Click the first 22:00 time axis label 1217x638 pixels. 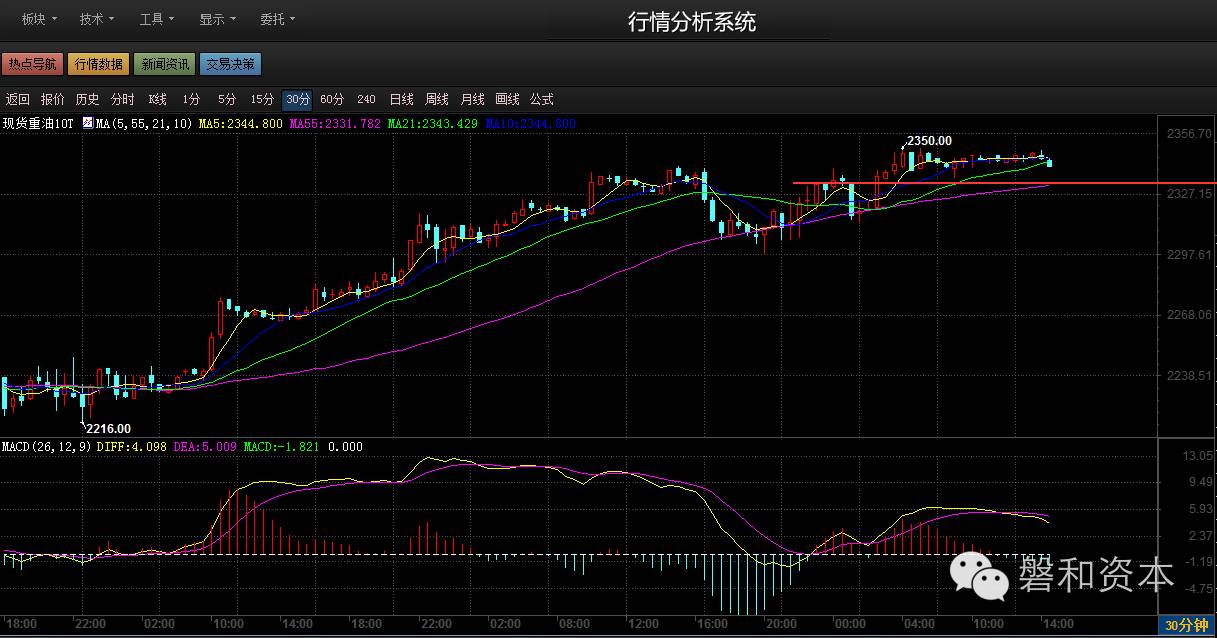pyautogui.click(x=89, y=623)
